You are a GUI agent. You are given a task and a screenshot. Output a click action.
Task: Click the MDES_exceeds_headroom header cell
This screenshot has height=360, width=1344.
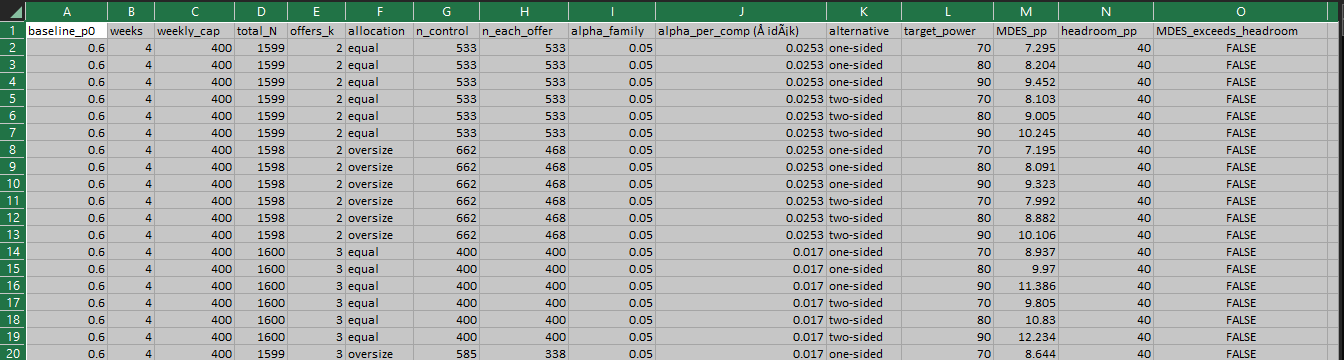(x=1240, y=31)
